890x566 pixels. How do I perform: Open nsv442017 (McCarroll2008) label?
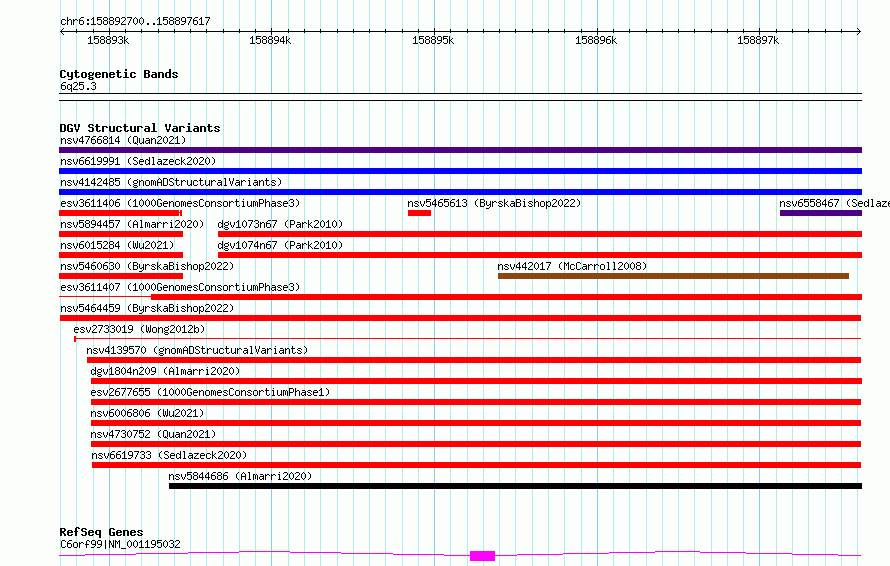click(x=572, y=266)
